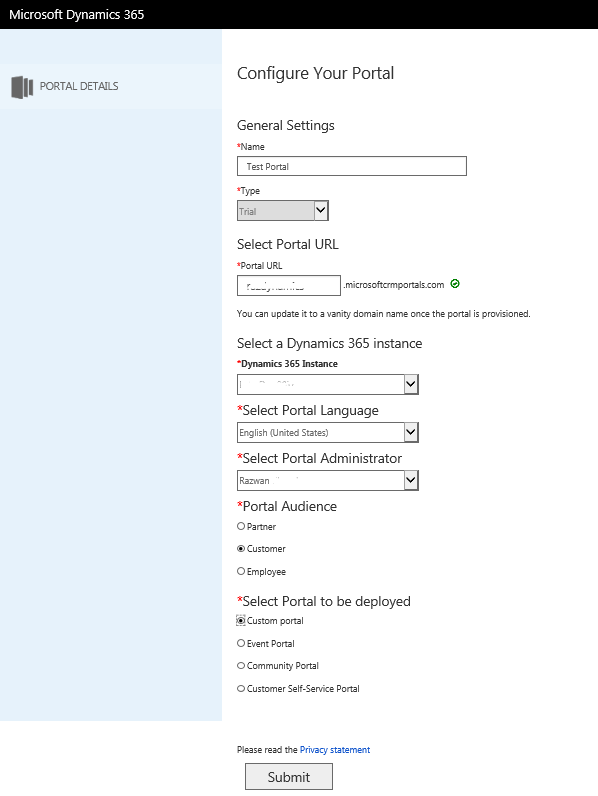The width and height of the screenshot is (598, 796).
Task: Choose the Community Portal option
Action: [x=241, y=666]
